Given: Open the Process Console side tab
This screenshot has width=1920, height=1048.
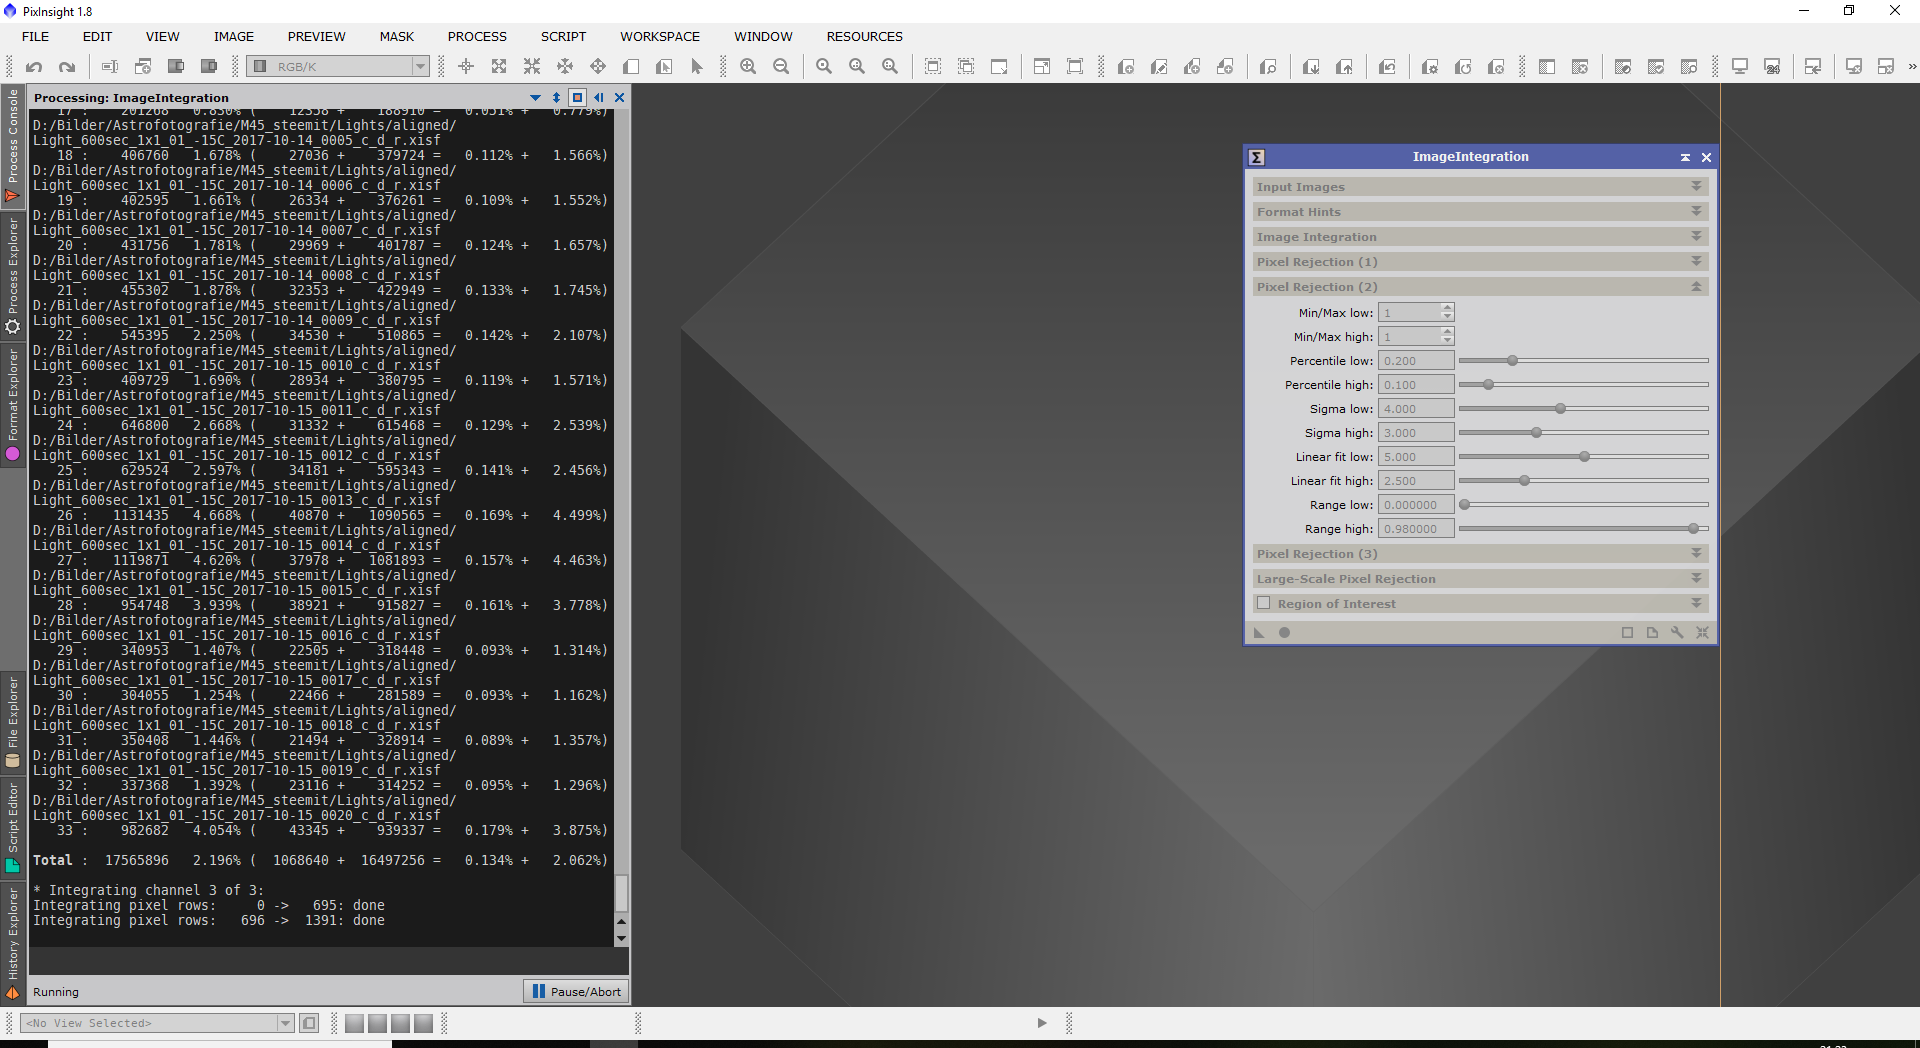Looking at the screenshot, I should coord(13,146).
